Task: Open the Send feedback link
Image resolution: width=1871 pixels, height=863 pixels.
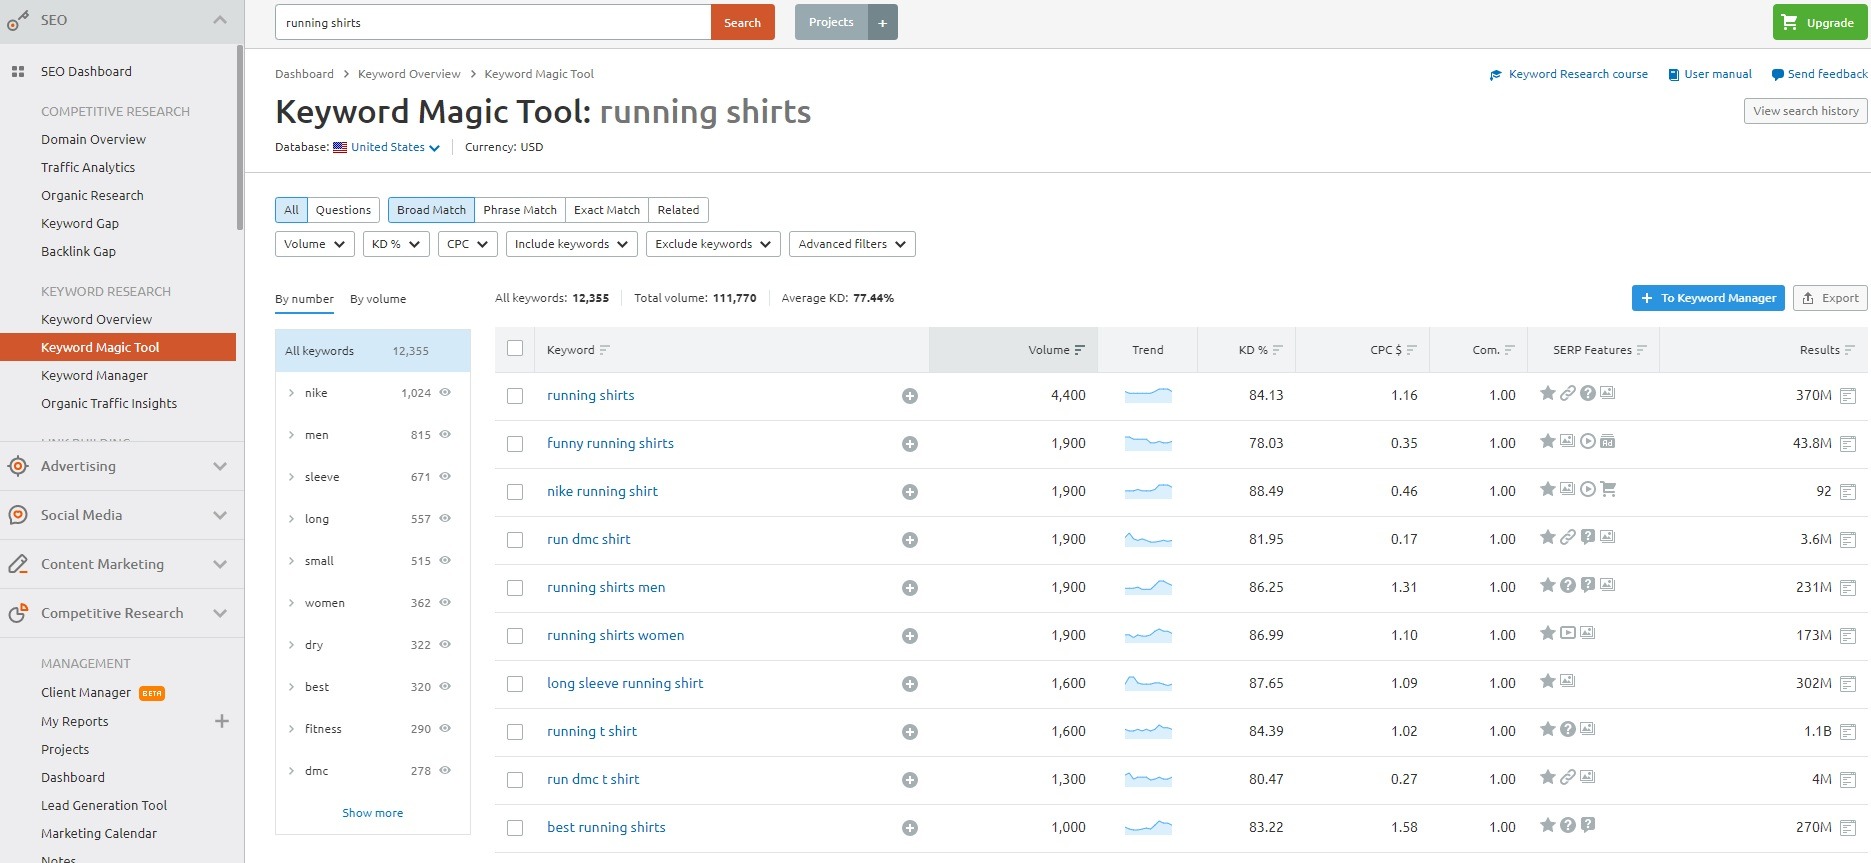Action: [x=1819, y=74]
